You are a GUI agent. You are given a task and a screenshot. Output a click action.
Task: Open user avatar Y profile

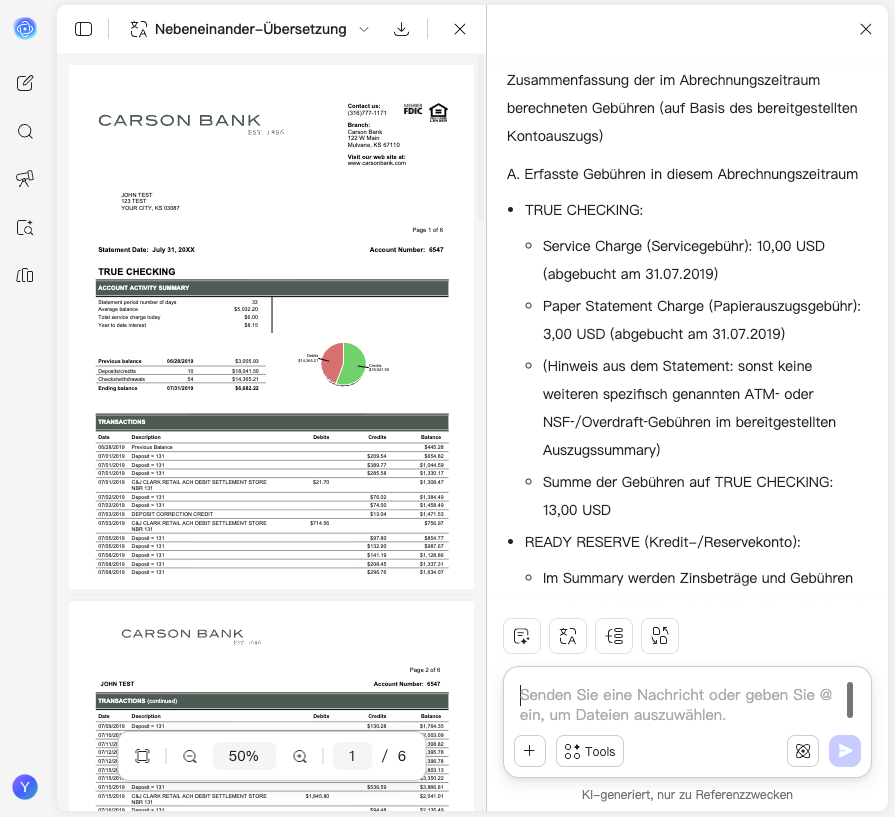pos(25,787)
